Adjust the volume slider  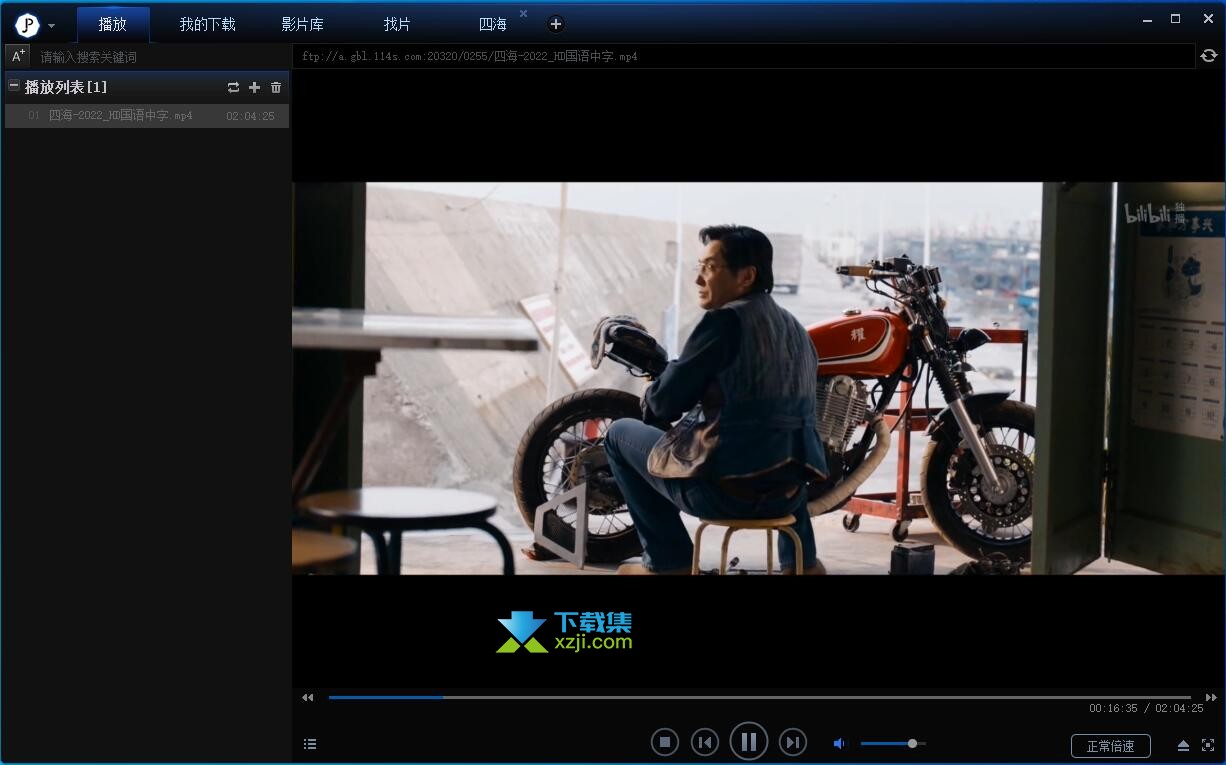coord(893,743)
